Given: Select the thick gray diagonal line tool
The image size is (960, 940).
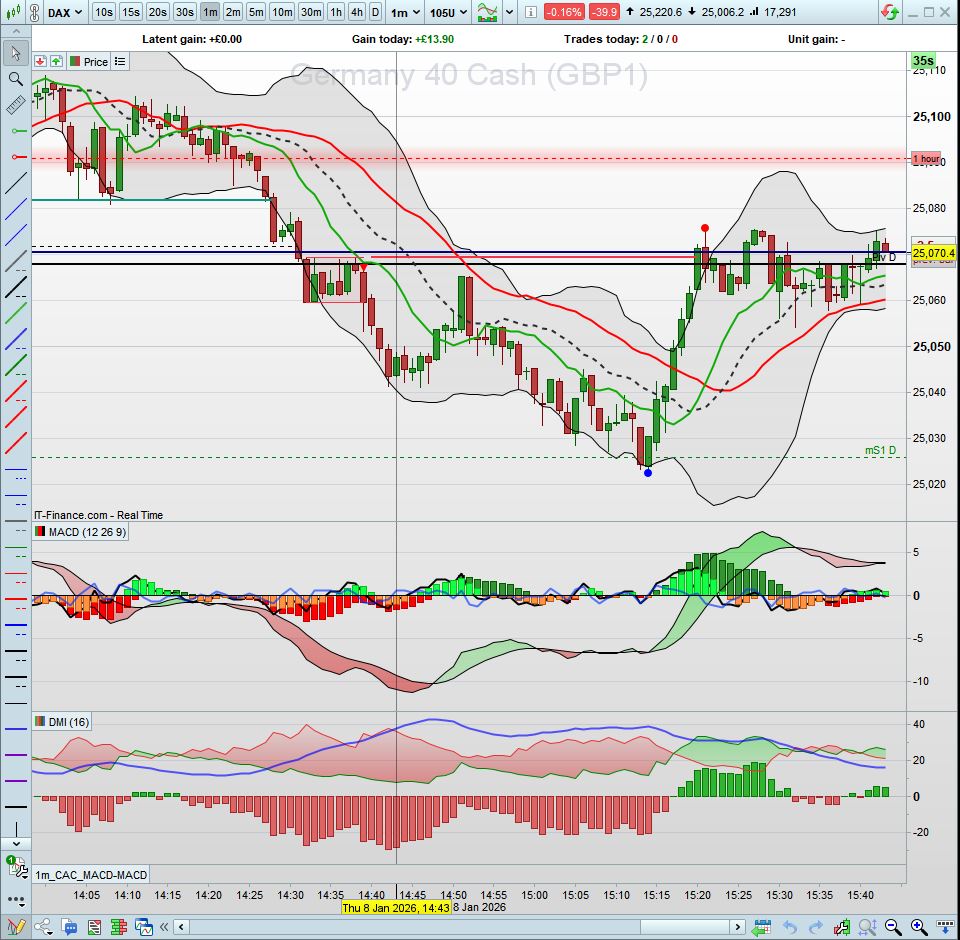Looking at the screenshot, I should click(x=16, y=261).
